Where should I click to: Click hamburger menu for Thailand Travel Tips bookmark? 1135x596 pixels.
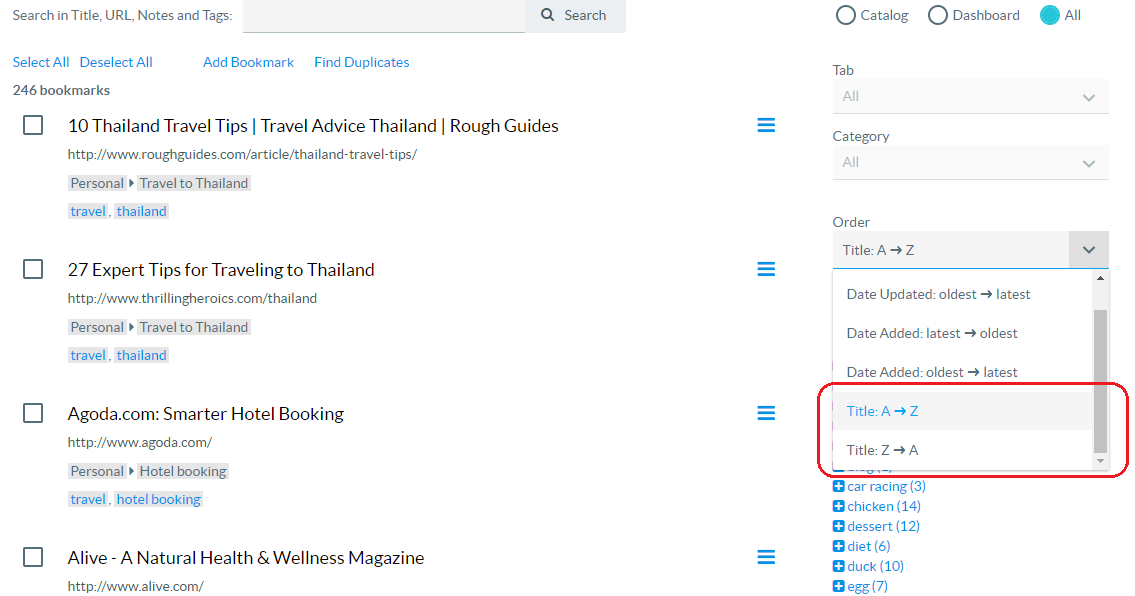click(x=766, y=125)
